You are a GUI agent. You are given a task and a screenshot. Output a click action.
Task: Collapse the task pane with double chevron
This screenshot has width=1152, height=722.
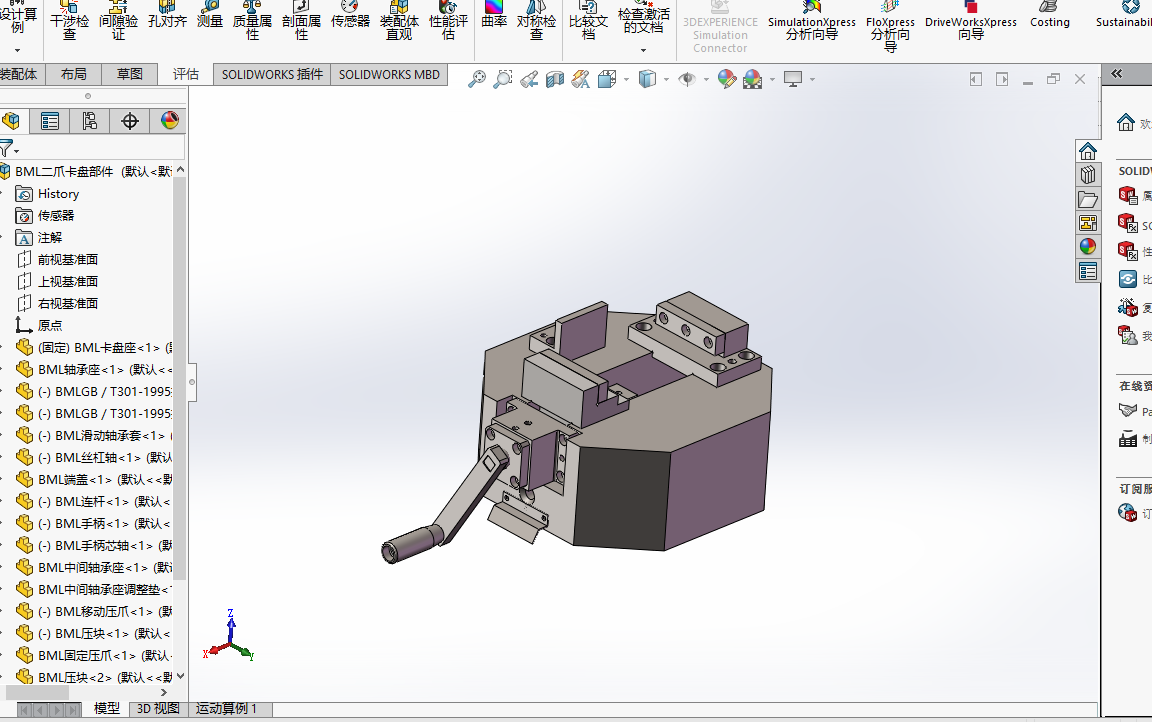click(1117, 73)
